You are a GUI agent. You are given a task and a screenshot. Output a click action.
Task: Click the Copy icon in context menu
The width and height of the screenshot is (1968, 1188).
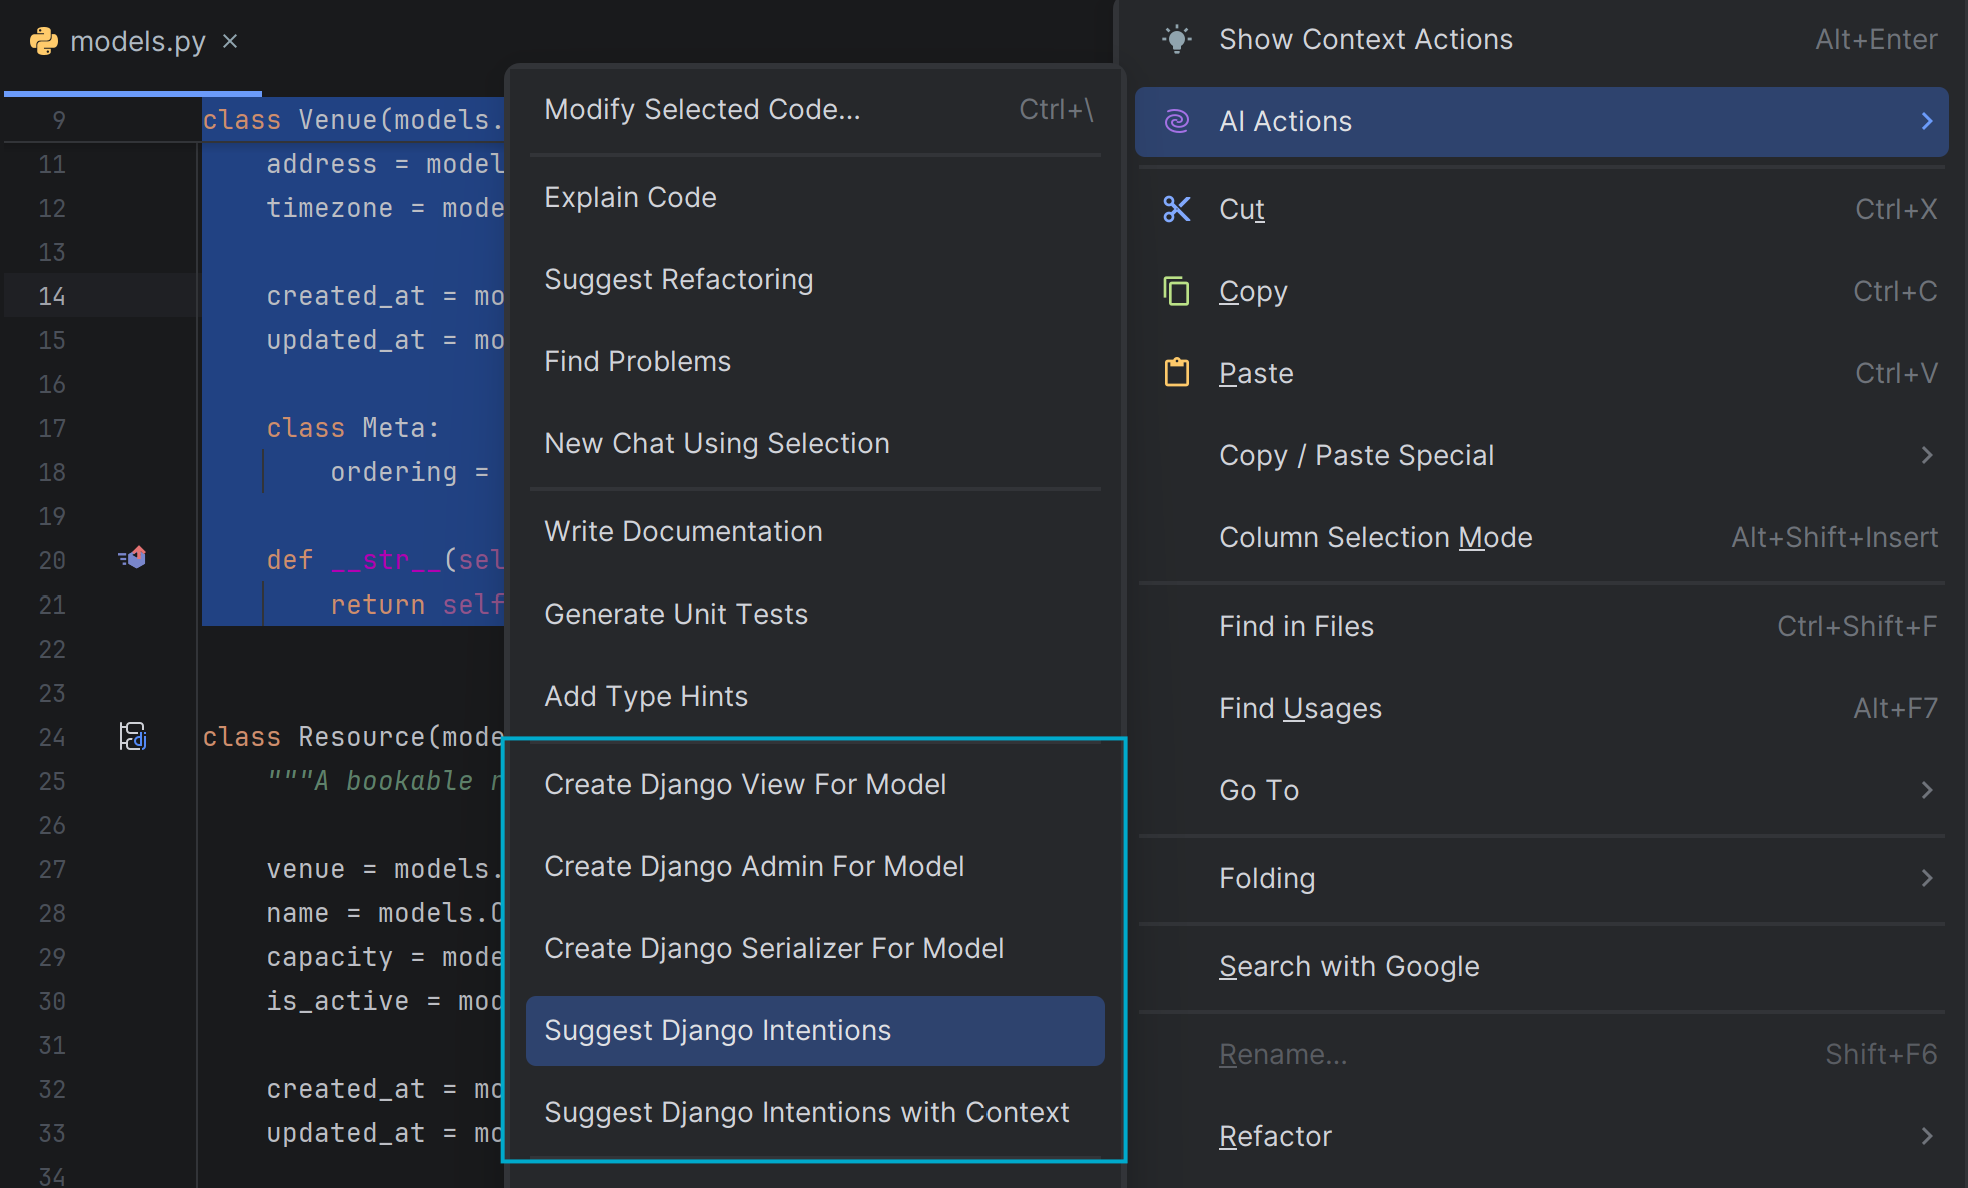(x=1177, y=291)
